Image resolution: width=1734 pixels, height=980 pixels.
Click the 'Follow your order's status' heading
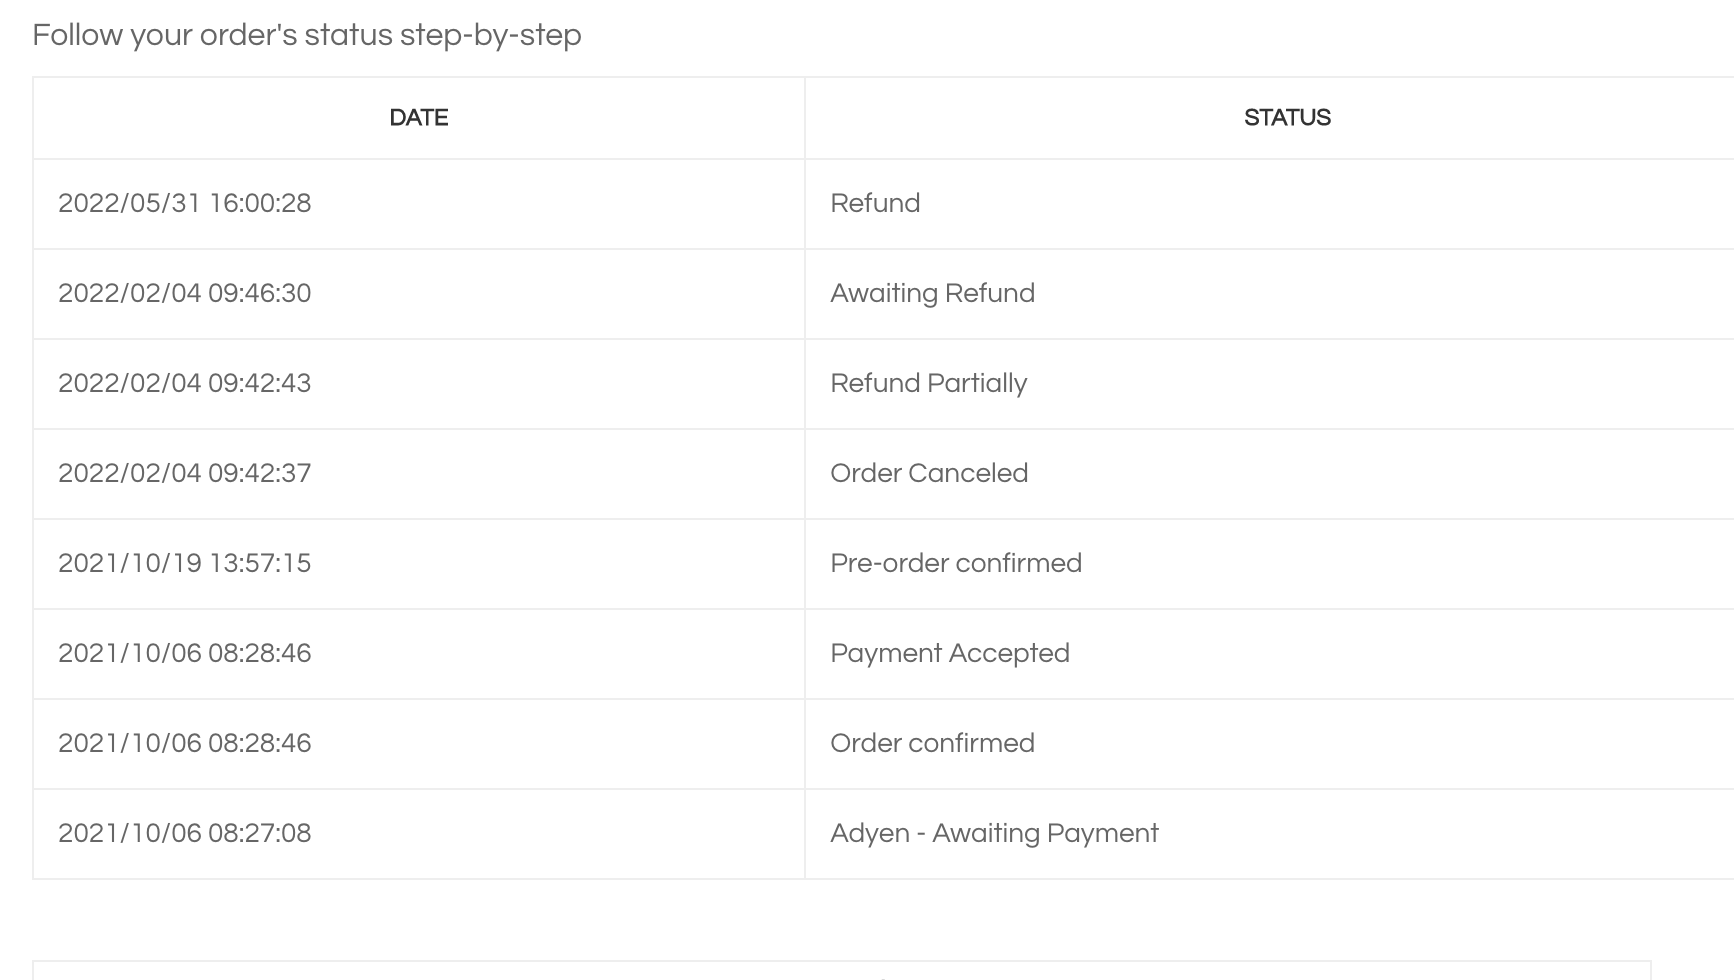pos(307,36)
